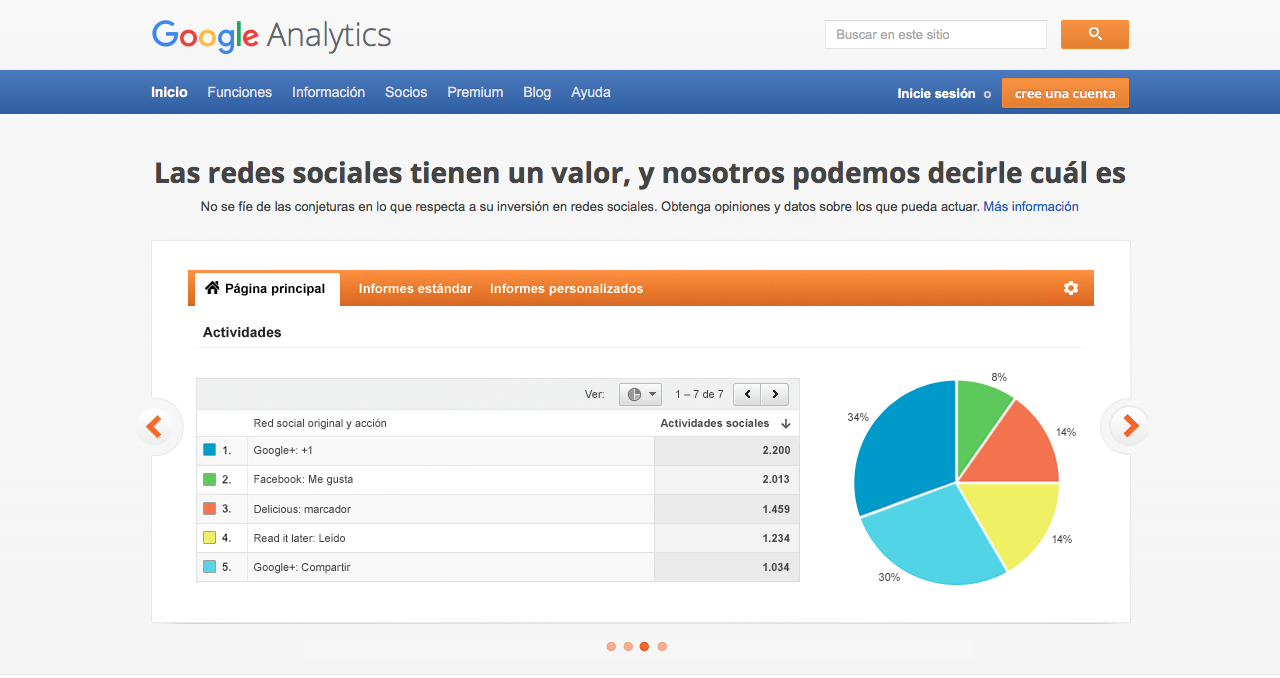Screen dimensions: 1280x678
Task: Click the home icon on Página principal tab
Action: [x=212, y=288]
